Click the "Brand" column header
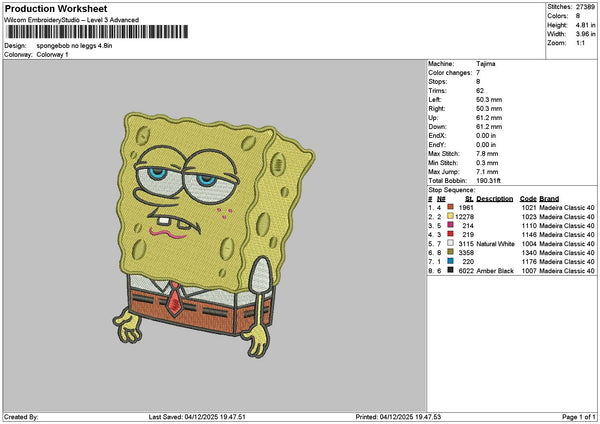Screen dimensions: 600x424 pyautogui.click(x=549, y=199)
